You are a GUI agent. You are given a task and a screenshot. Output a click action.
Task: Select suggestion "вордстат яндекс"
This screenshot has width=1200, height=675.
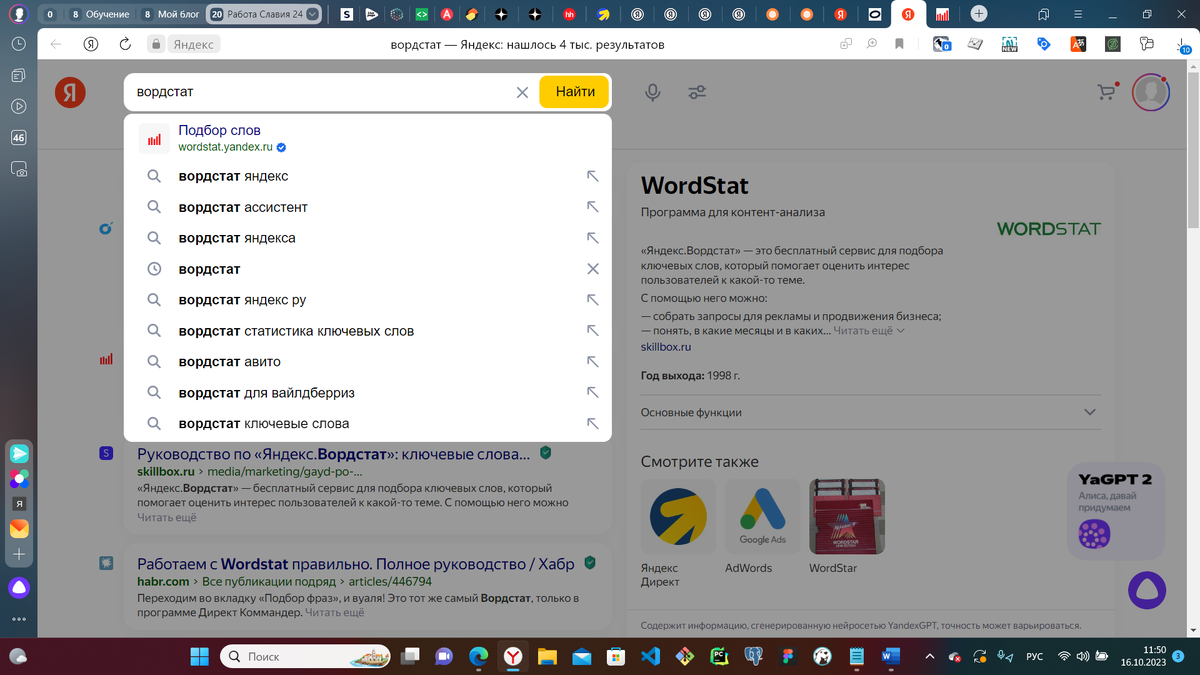pos(368,176)
